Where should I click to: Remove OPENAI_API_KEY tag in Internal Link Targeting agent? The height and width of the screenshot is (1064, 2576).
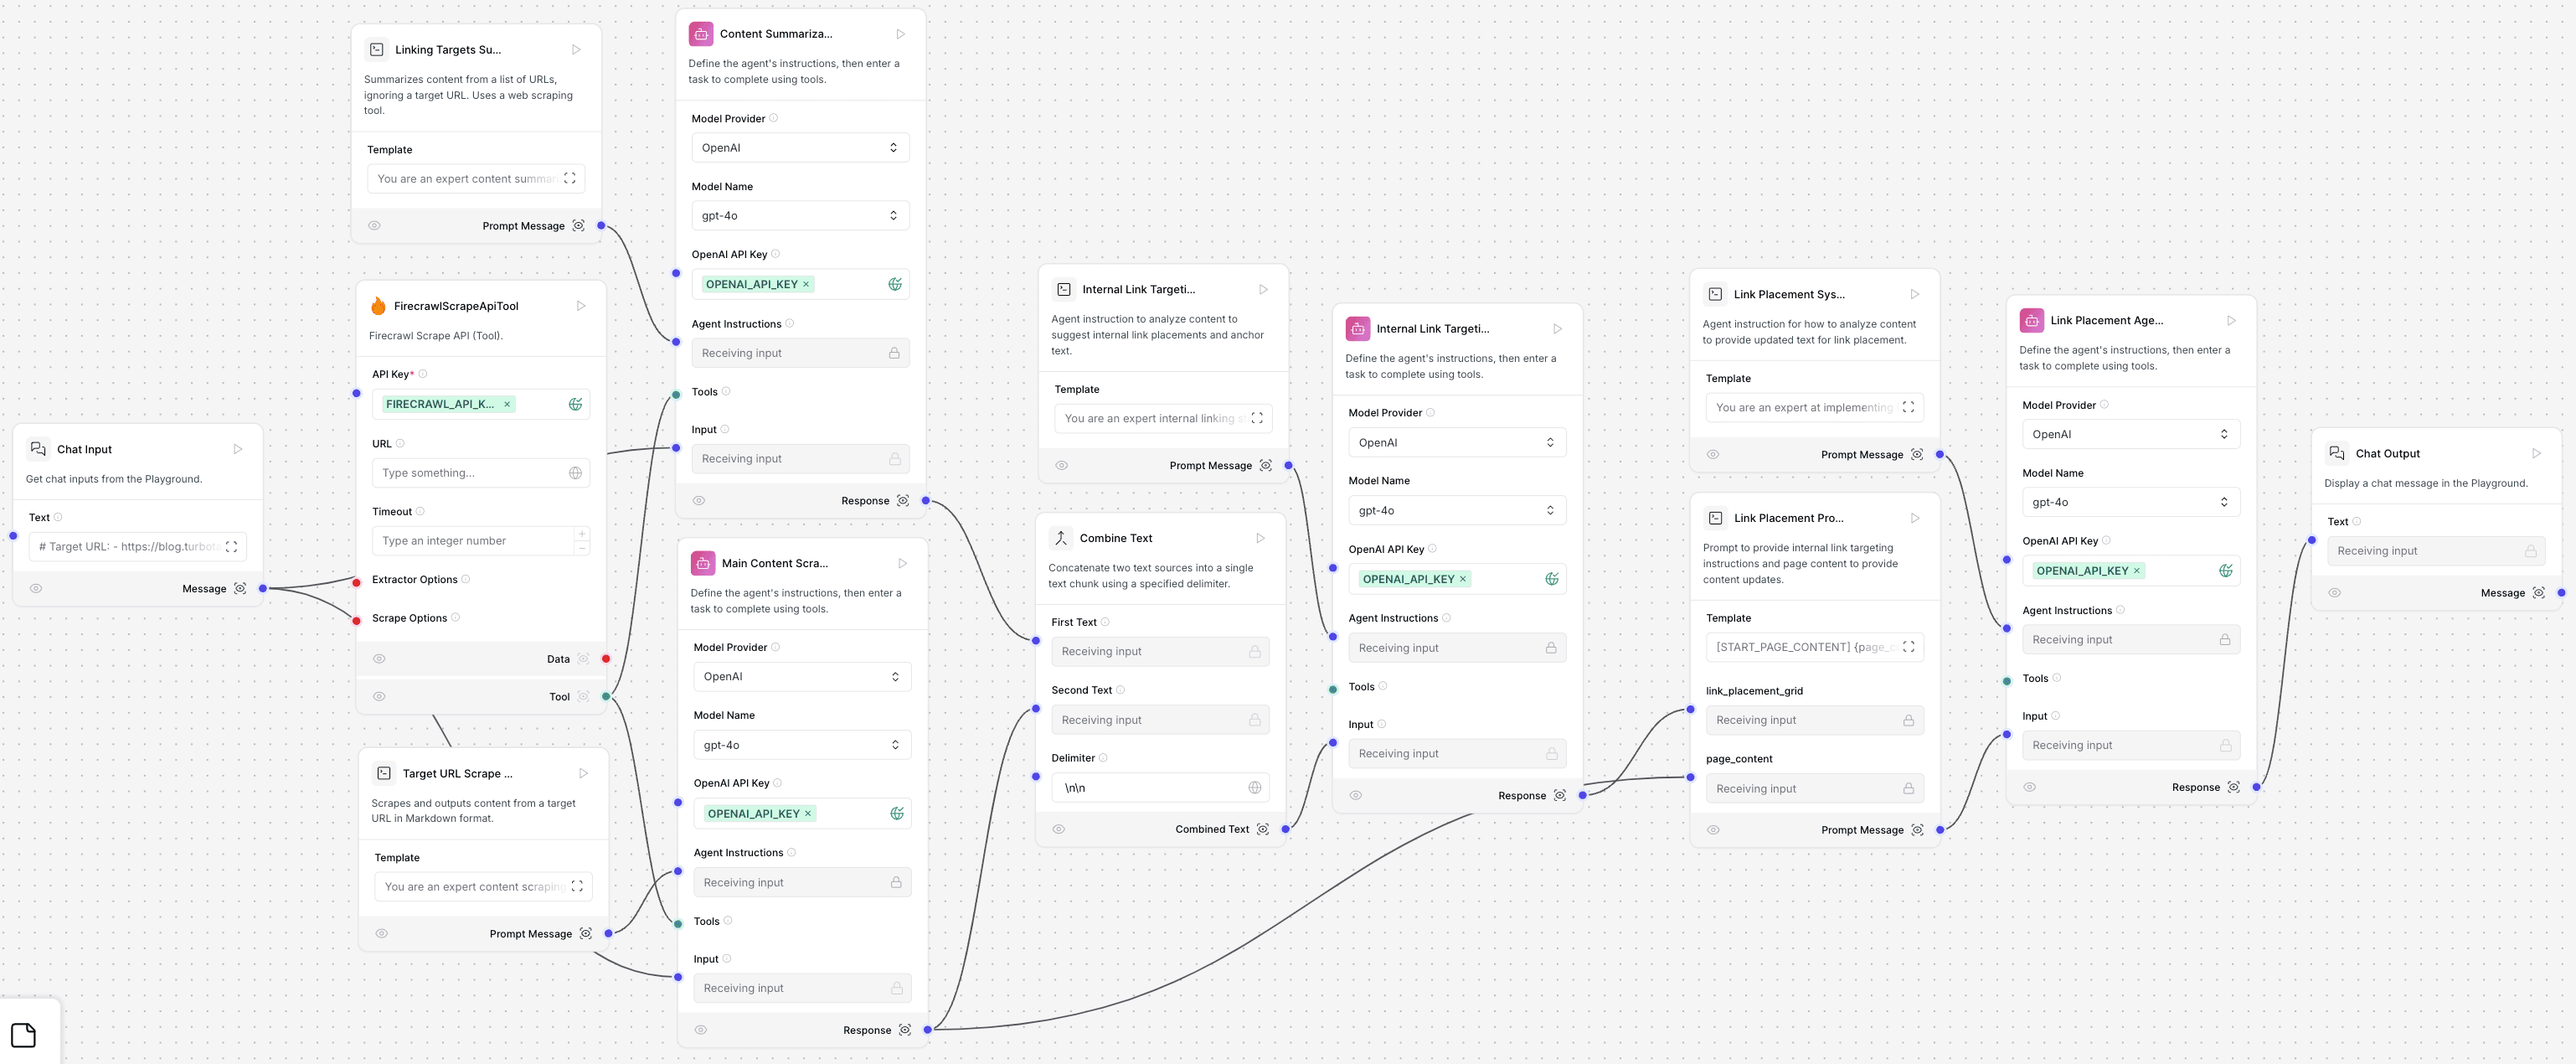1463,579
